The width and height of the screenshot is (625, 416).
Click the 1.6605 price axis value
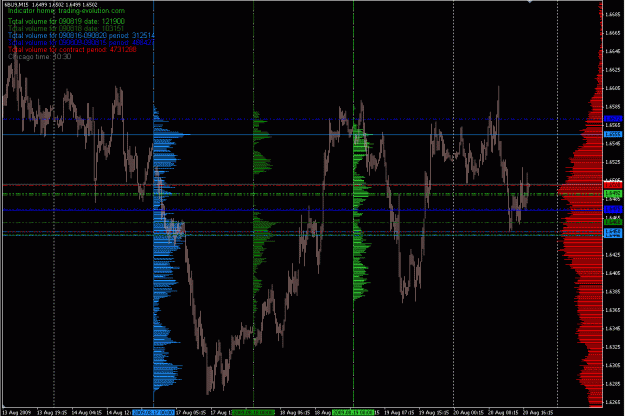[x=613, y=88]
